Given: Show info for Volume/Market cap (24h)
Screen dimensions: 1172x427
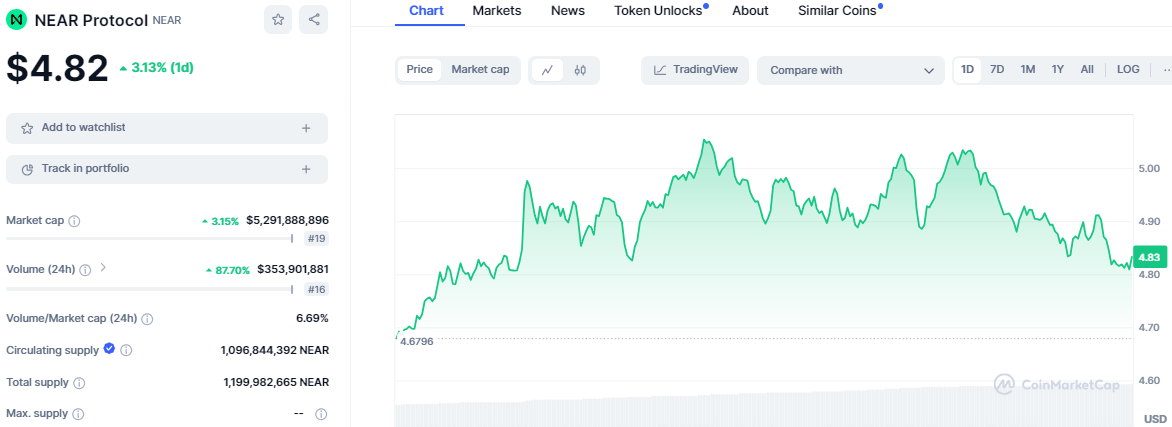Looking at the screenshot, I should [147, 319].
